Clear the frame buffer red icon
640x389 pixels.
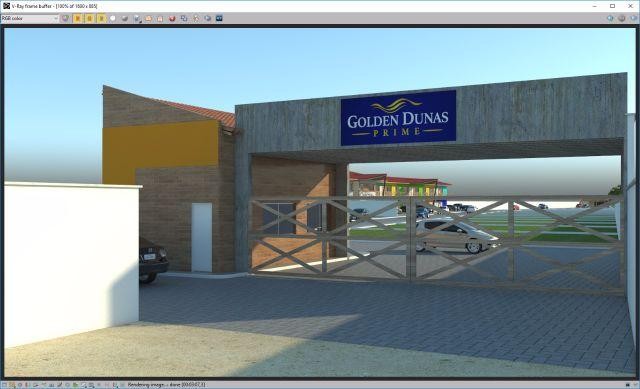point(172,18)
